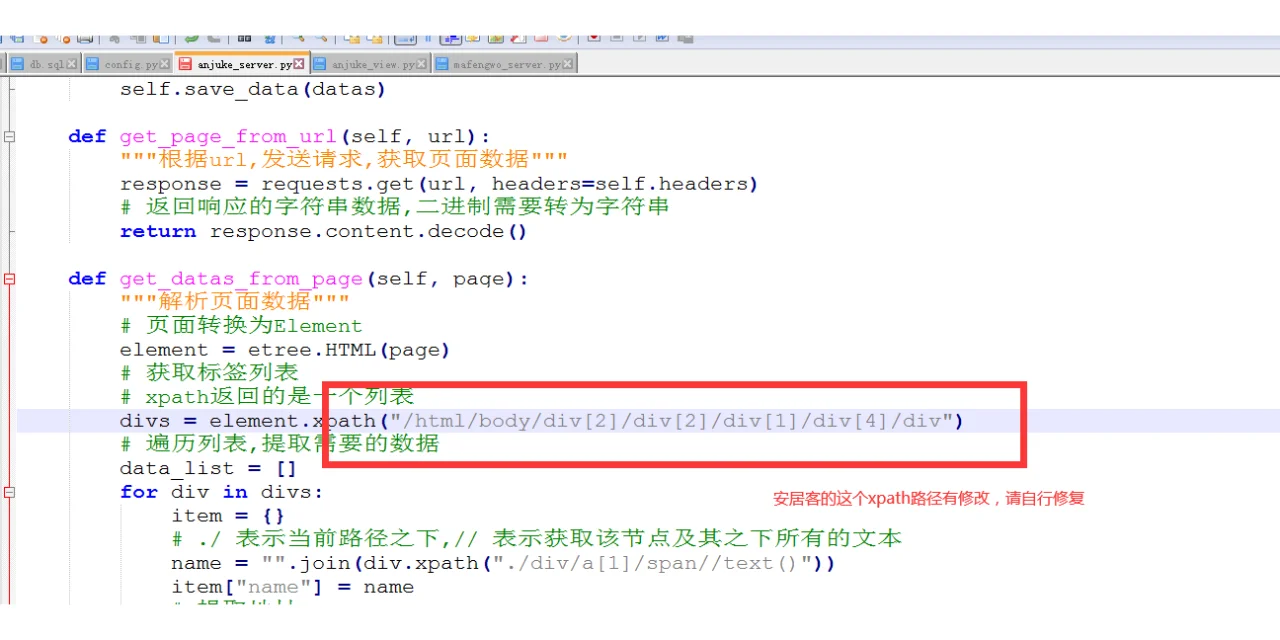The width and height of the screenshot is (1280, 640).
Task: Click the red disk icon on anjuke_server.py tab
Action: [x=186, y=62]
